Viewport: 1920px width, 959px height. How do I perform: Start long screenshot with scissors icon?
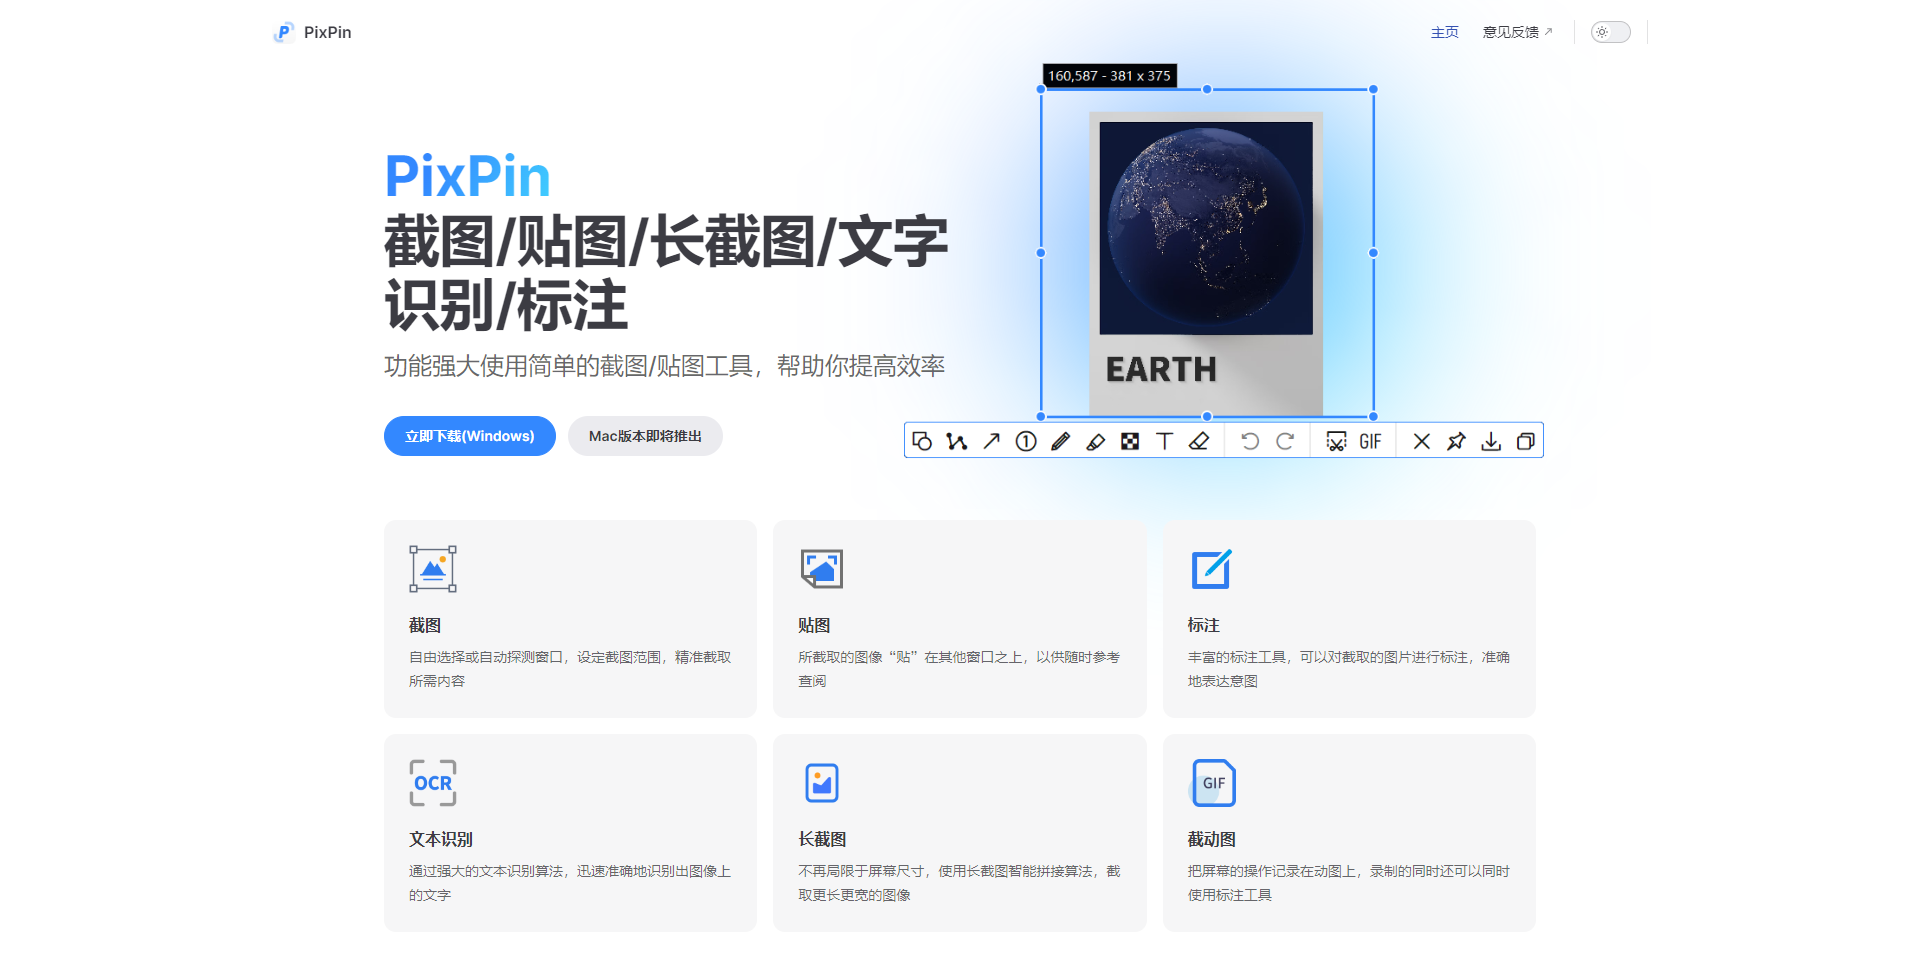1336,441
